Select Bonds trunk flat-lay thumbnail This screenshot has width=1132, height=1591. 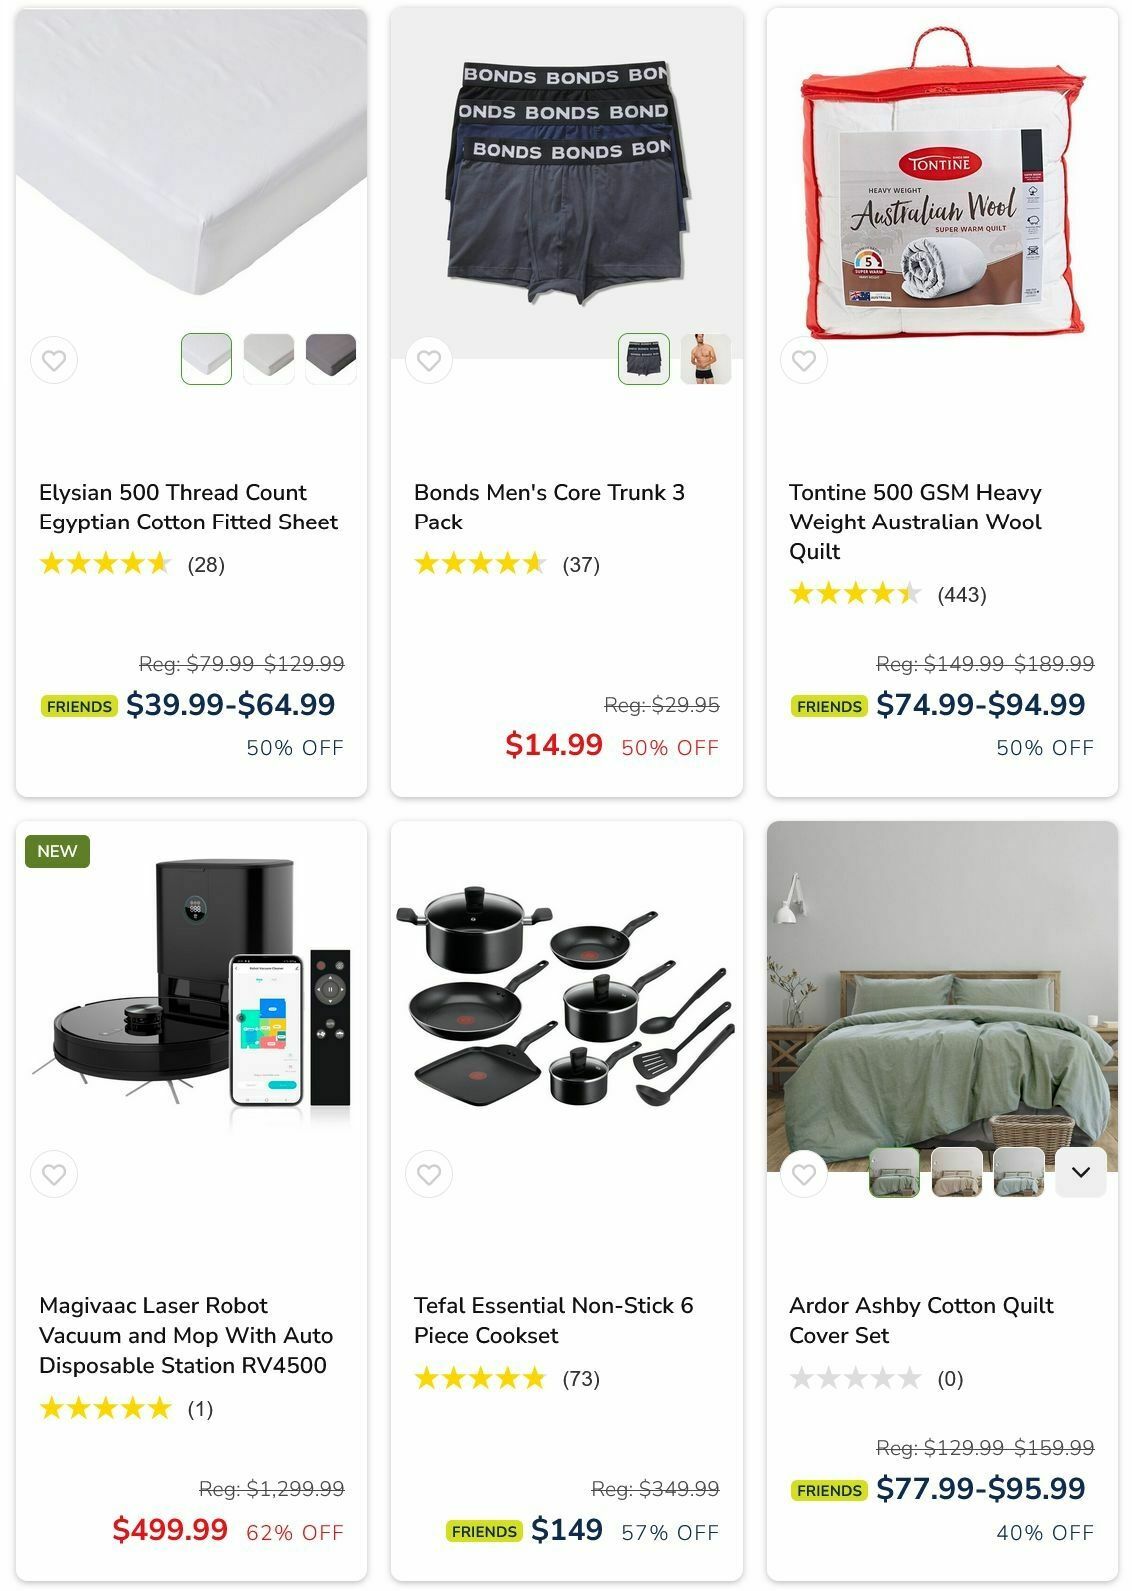644,359
